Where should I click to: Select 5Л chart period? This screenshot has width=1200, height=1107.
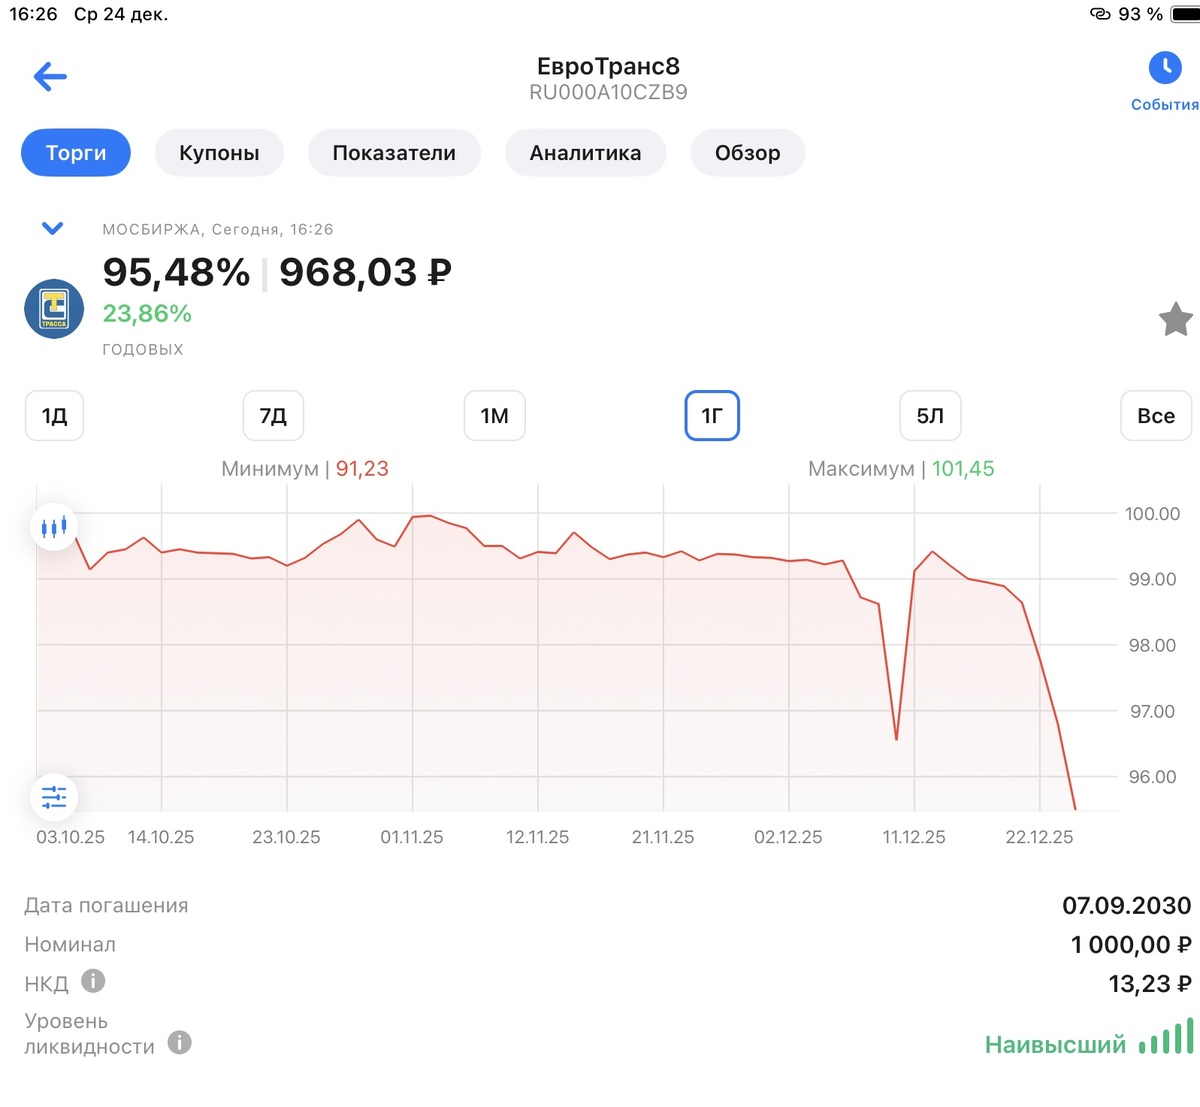[x=931, y=416]
